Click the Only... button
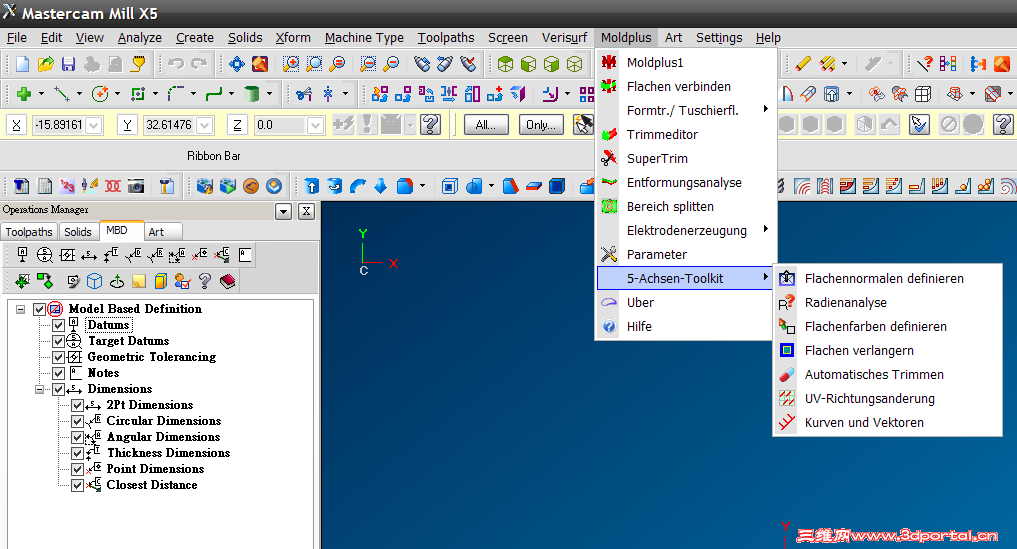The image size is (1017, 549). (x=540, y=125)
